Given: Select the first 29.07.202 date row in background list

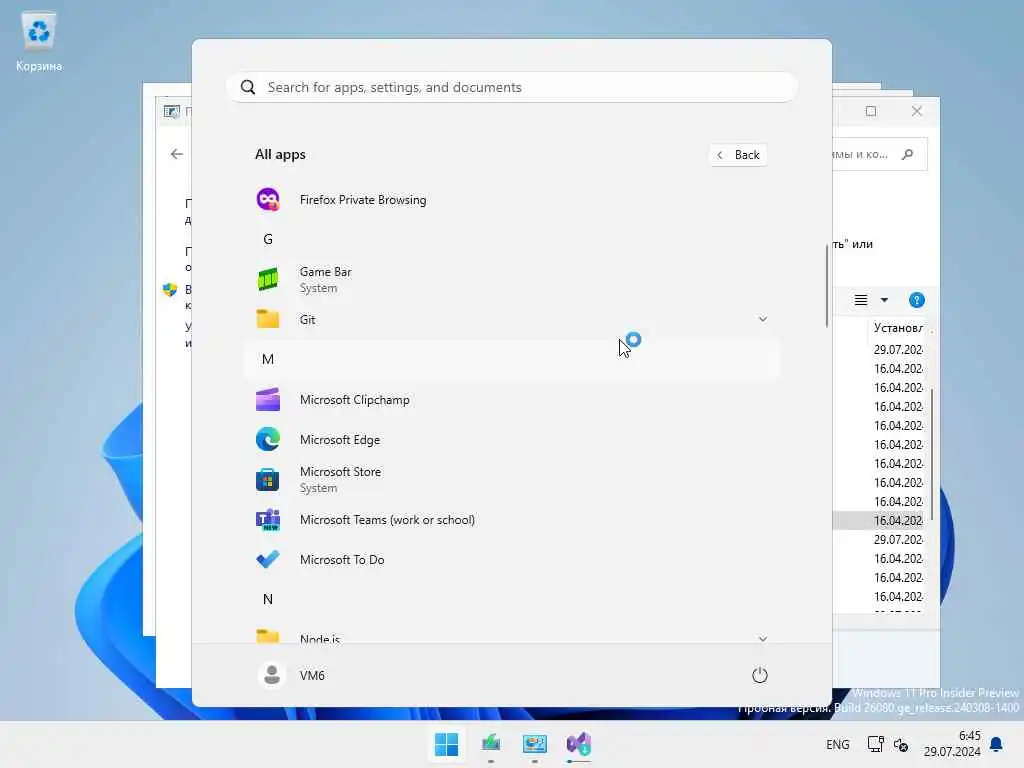Looking at the screenshot, I should coord(898,349).
